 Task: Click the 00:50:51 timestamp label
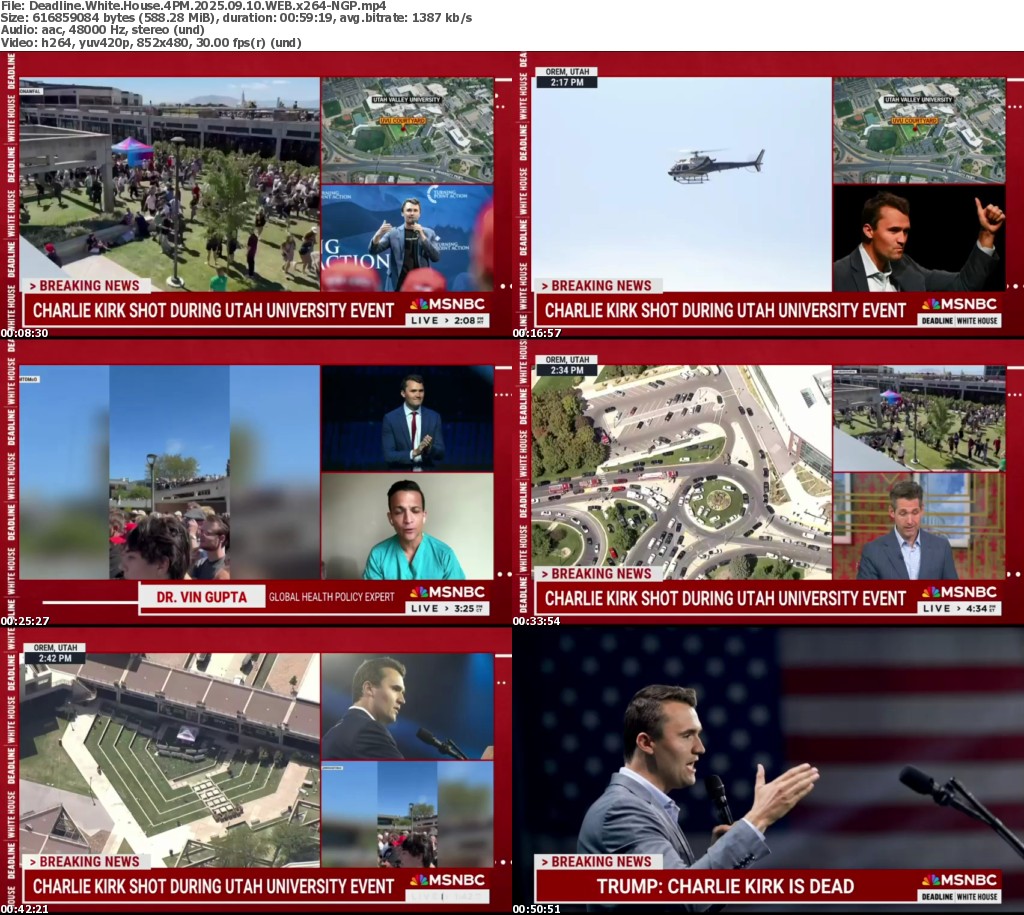pos(536,909)
